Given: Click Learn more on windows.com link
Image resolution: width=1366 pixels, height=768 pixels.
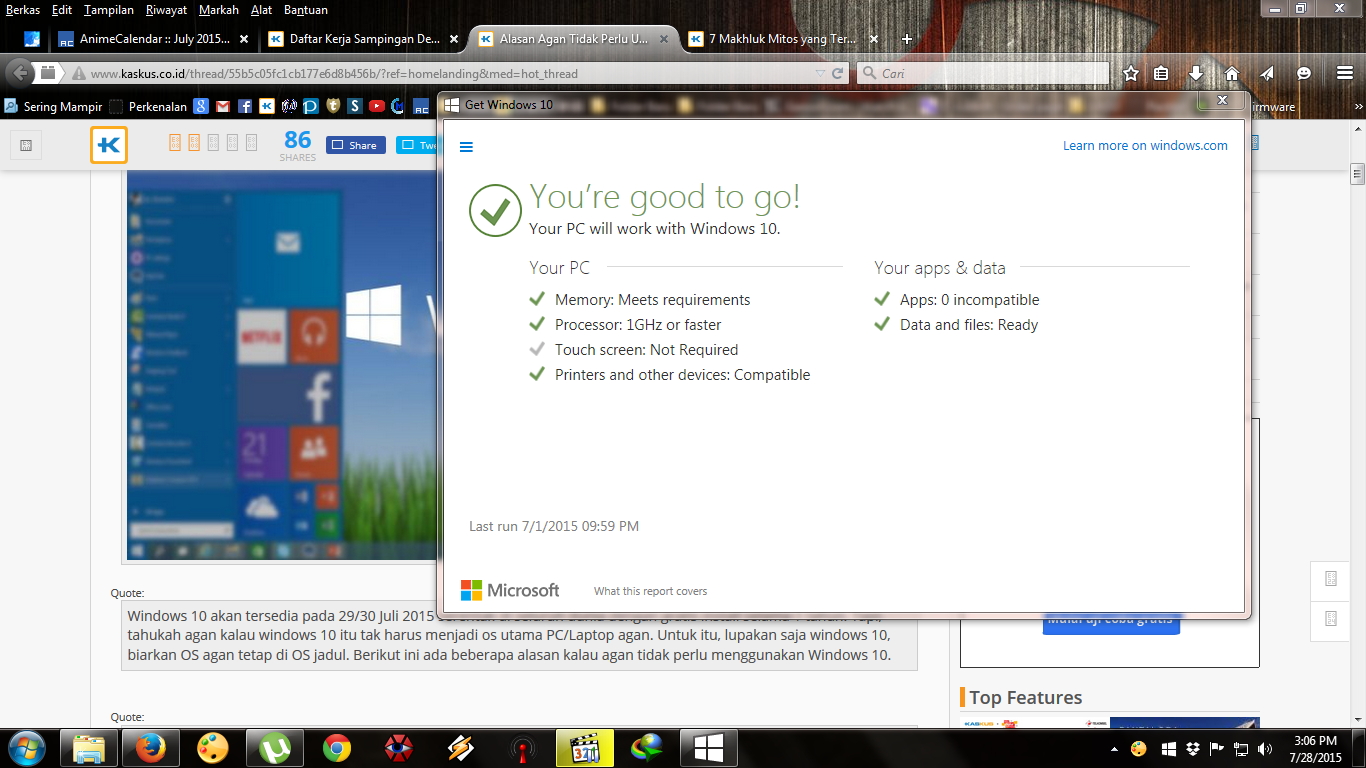Looking at the screenshot, I should [1145, 145].
